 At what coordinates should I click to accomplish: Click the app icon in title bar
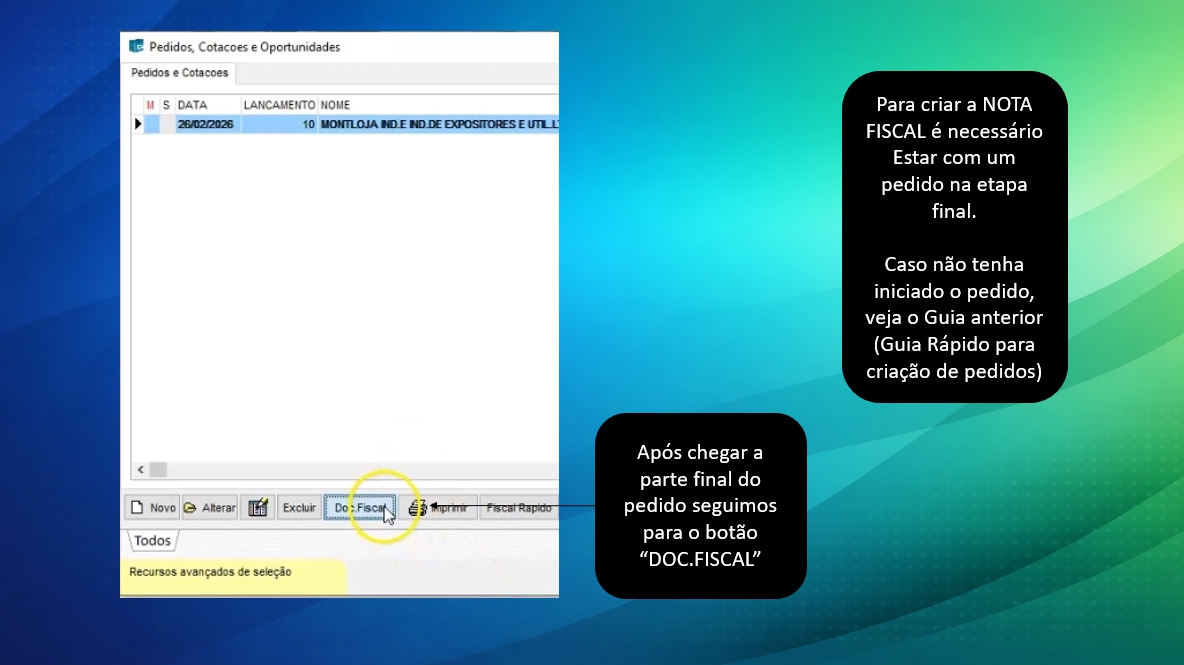tap(136, 47)
